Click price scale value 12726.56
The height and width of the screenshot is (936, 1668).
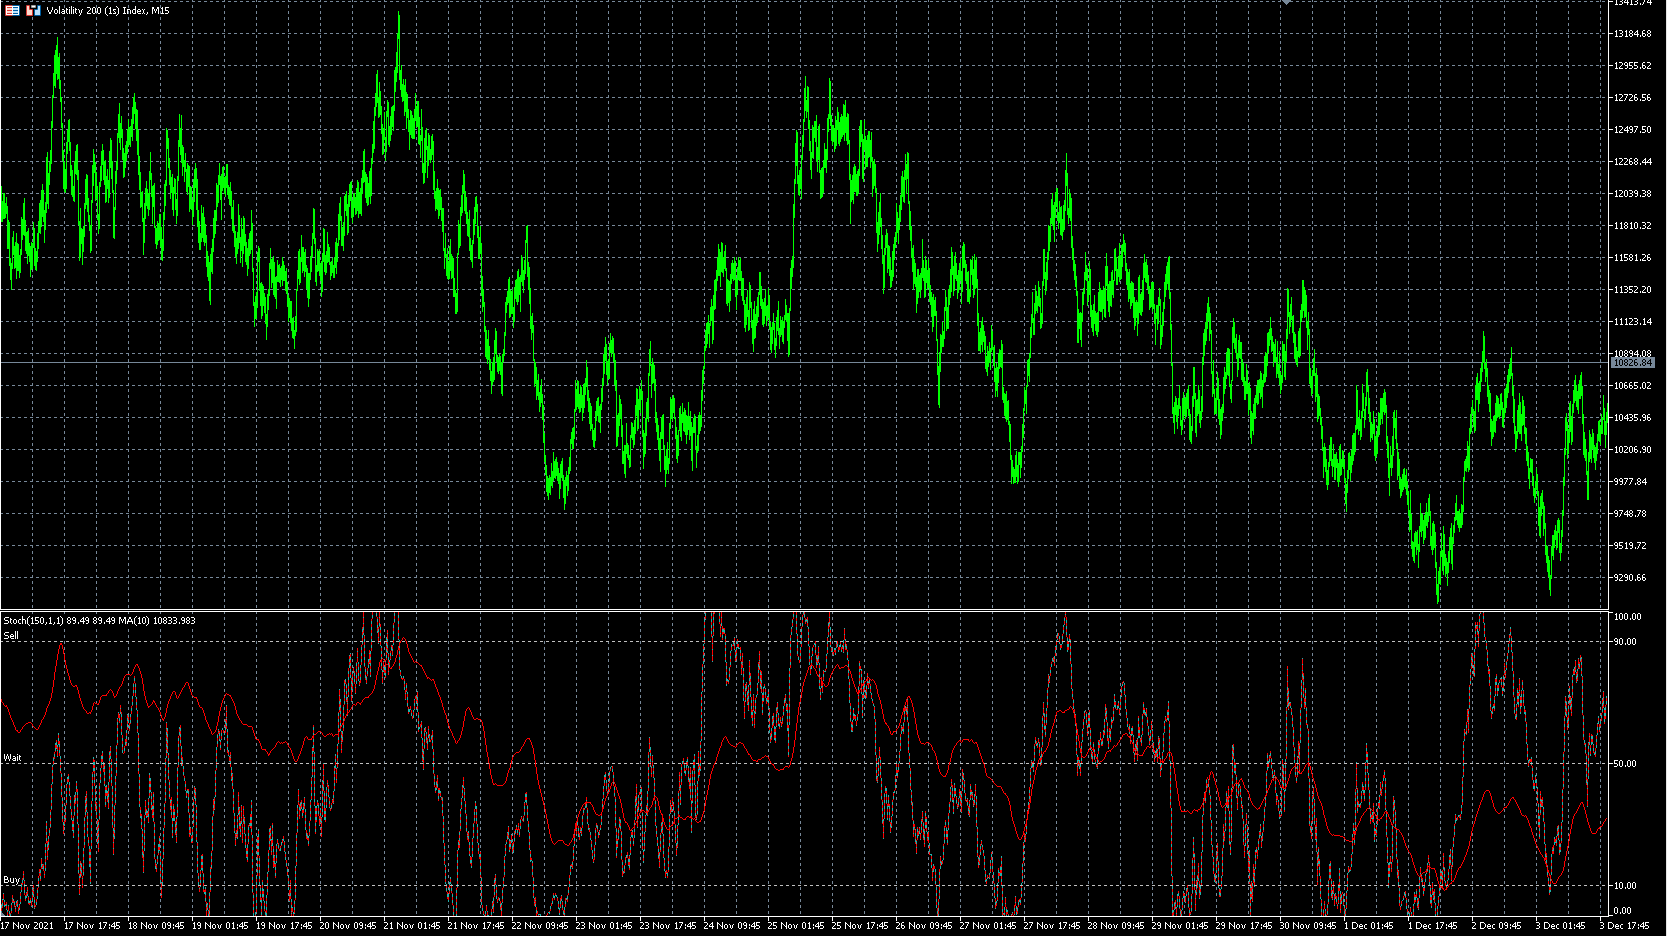coord(1632,98)
